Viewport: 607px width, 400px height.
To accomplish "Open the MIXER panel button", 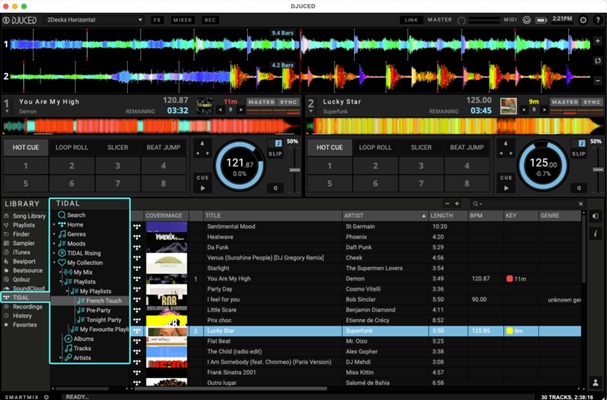I will click(182, 20).
